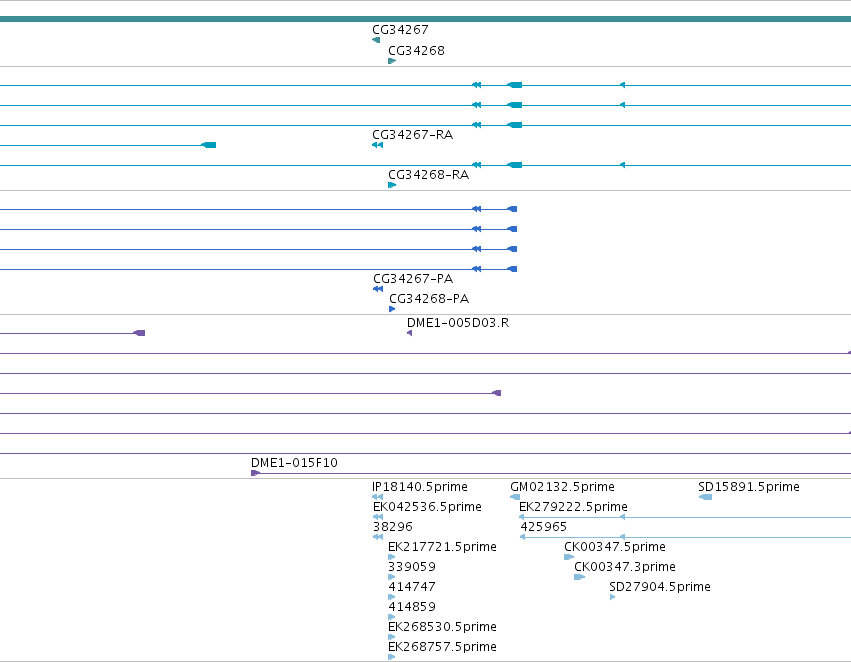Select the SD15891.5prime feature glyph
This screenshot has height=662, width=851.
[705, 497]
